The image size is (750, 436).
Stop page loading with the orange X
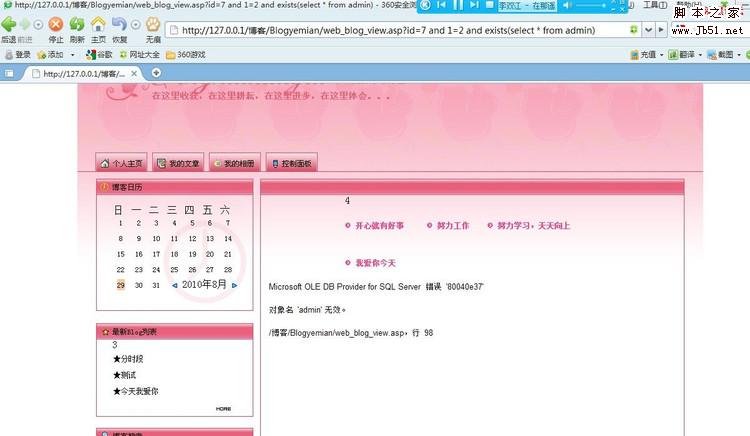(x=56, y=24)
